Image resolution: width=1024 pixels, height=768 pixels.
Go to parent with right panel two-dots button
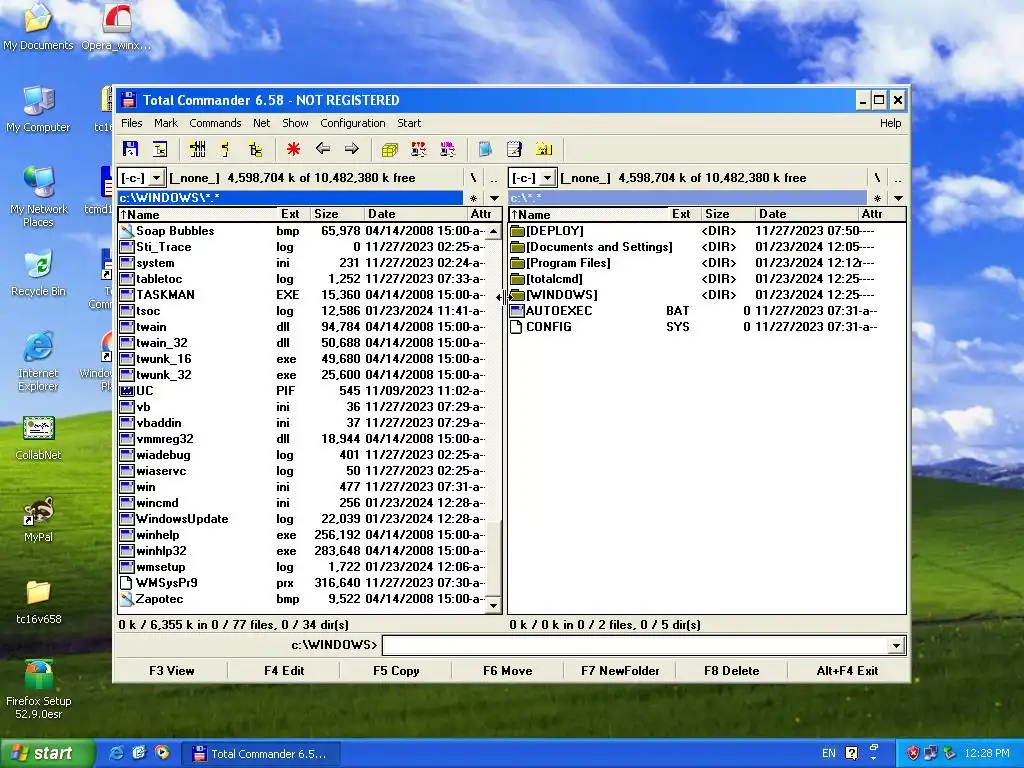click(898, 178)
